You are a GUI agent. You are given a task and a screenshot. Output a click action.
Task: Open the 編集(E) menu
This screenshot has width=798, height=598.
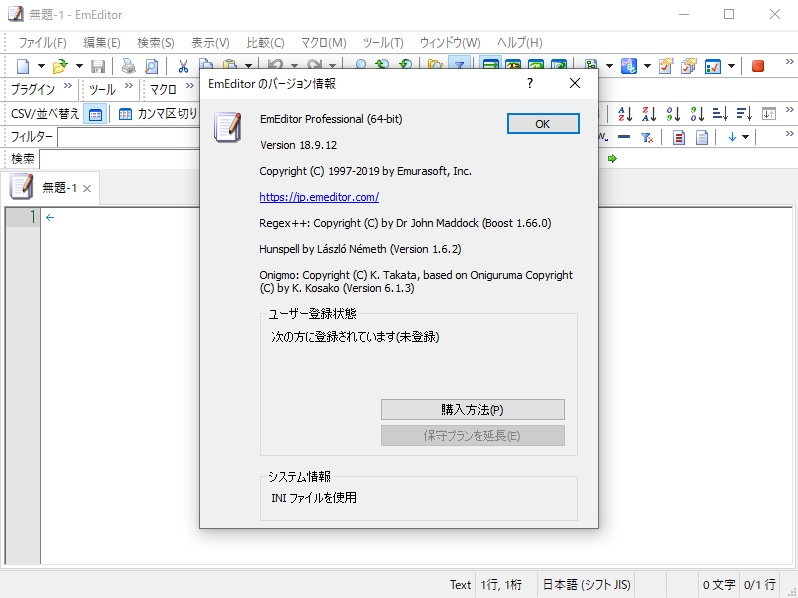tap(102, 43)
